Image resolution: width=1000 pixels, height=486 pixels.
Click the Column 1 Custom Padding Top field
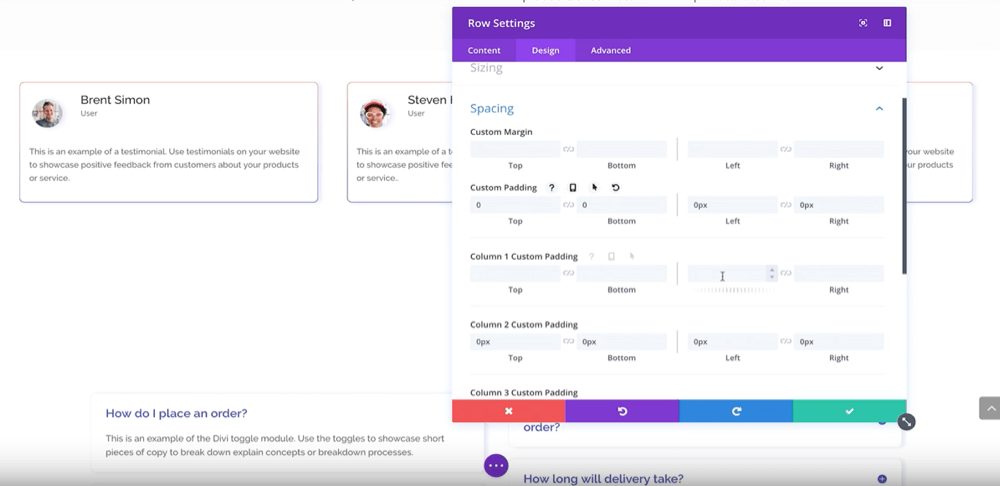tap(515, 273)
